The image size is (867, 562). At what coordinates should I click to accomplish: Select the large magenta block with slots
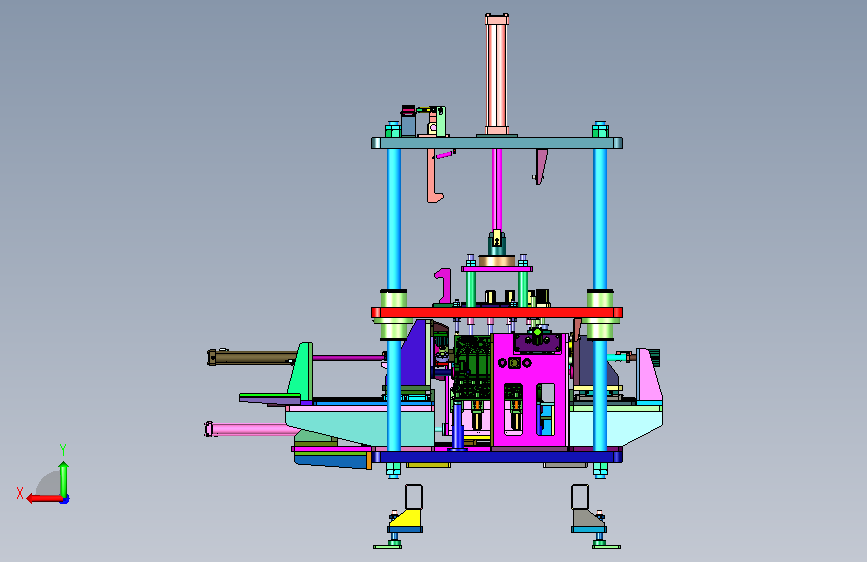pos(530,390)
